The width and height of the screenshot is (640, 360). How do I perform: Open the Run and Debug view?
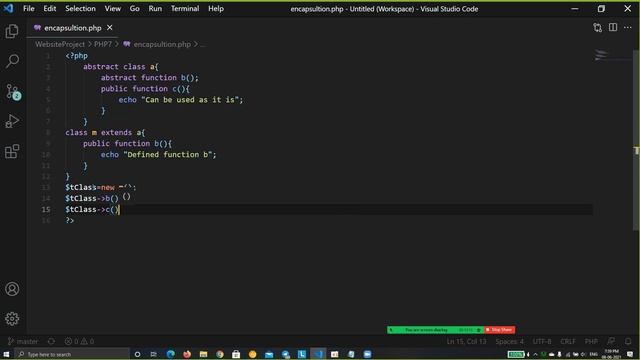(x=12, y=121)
